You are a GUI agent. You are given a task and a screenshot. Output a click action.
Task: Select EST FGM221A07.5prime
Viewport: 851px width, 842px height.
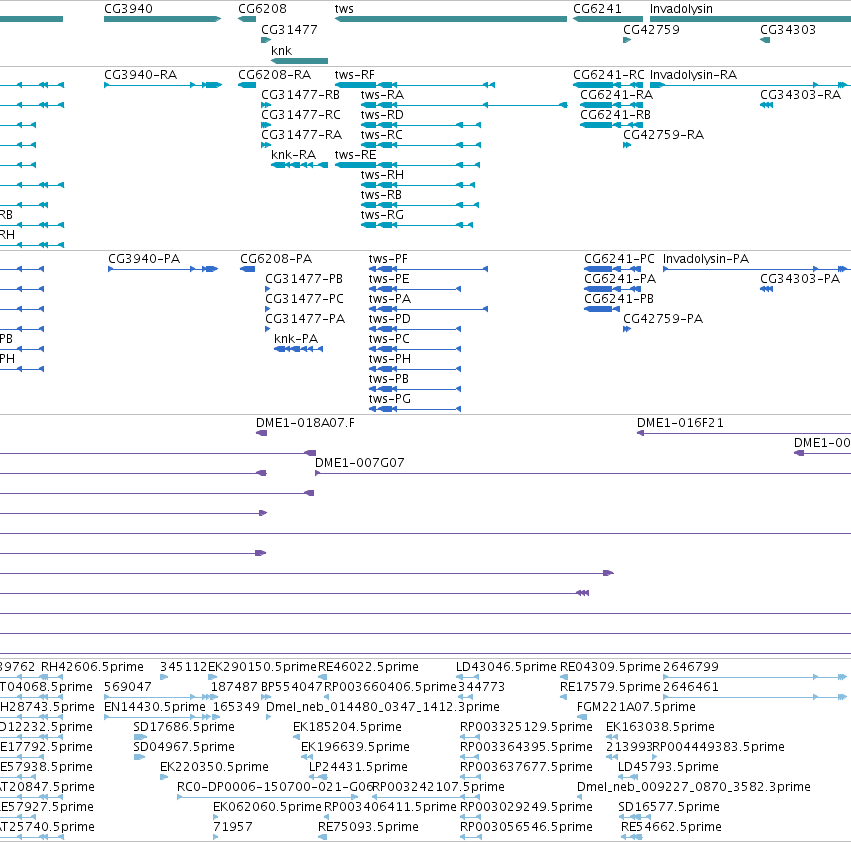(x=636, y=707)
